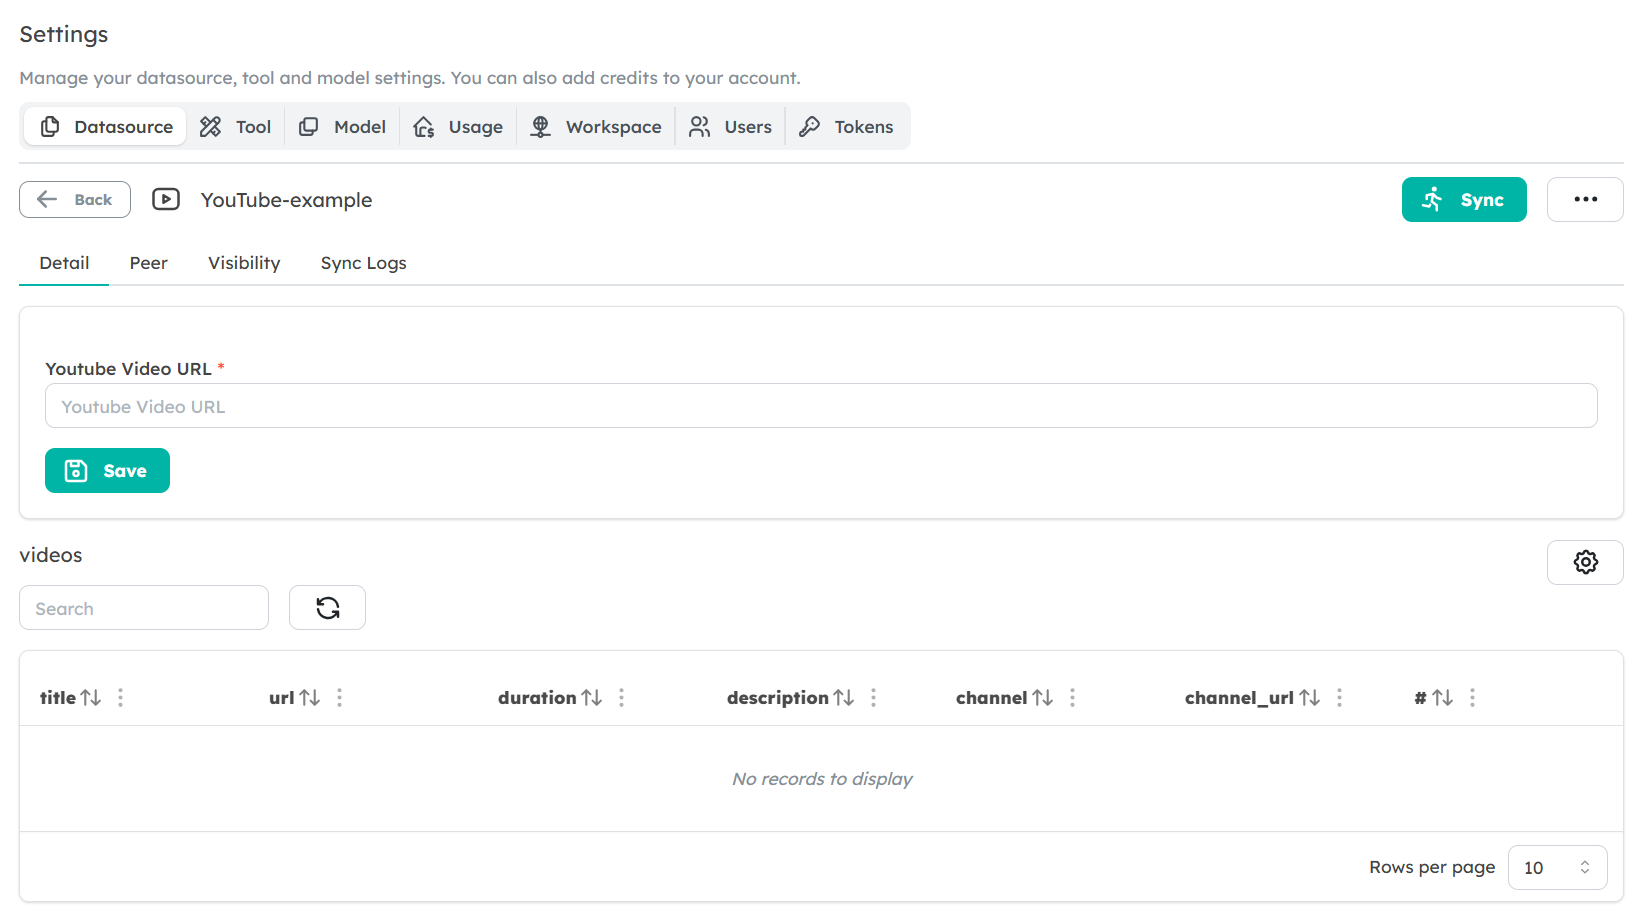This screenshot has width=1642, height=923.
Task: Refresh the videos table
Action: (x=327, y=608)
